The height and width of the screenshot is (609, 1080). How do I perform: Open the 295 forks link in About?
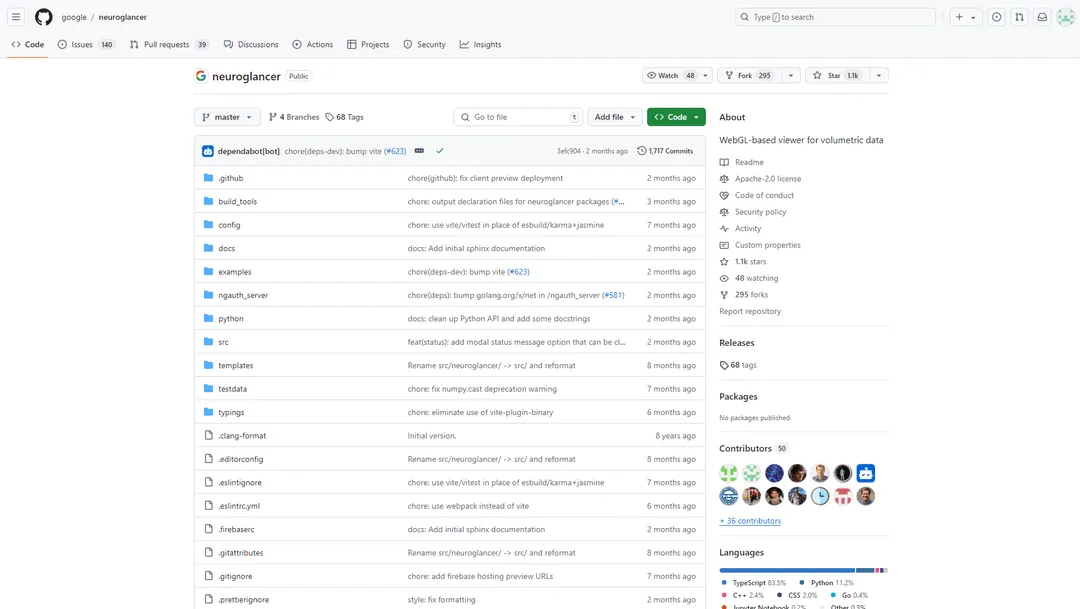(751, 295)
